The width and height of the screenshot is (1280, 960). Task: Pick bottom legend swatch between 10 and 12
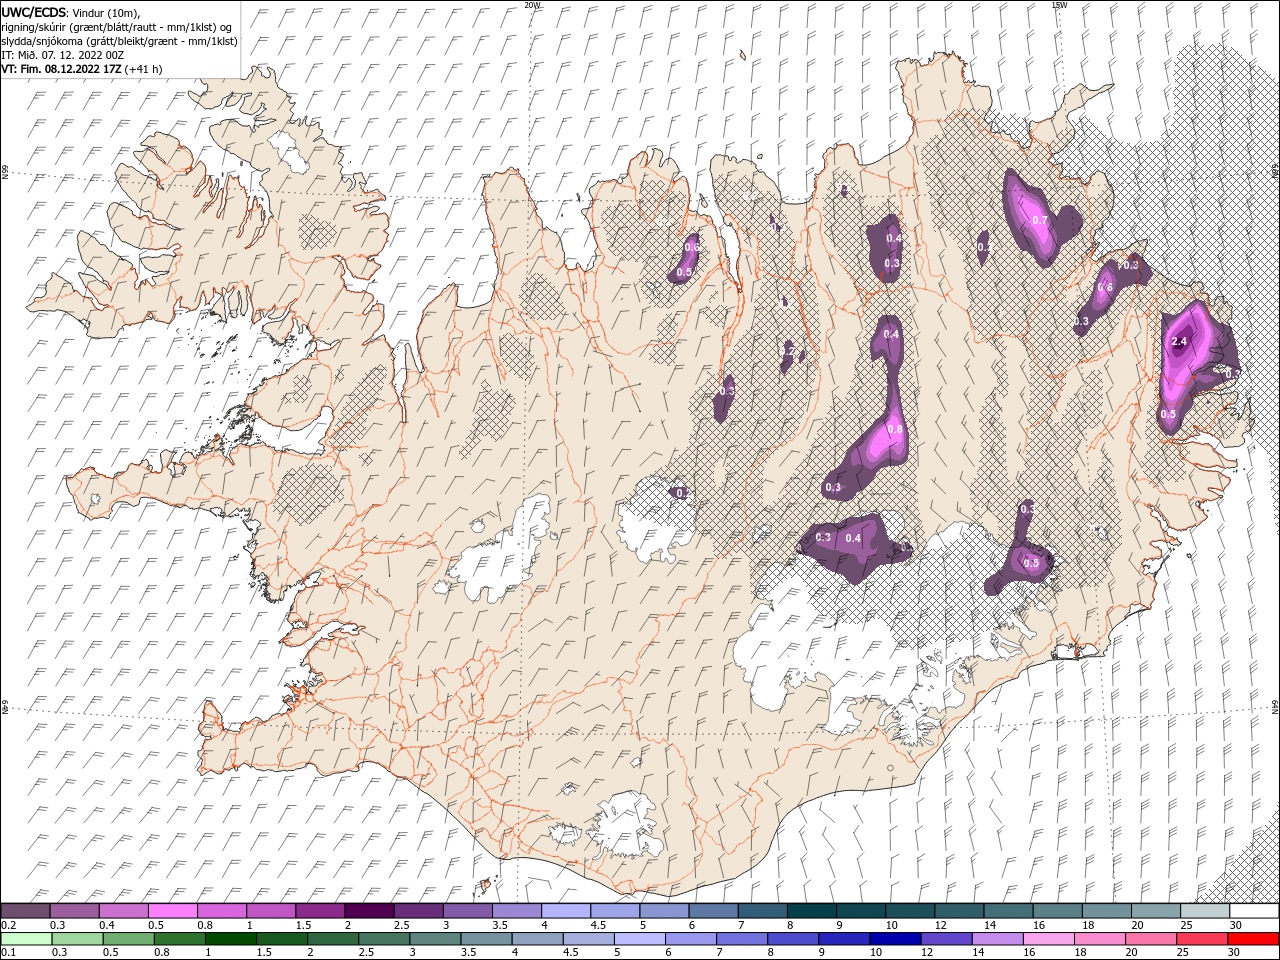[x=895, y=939]
